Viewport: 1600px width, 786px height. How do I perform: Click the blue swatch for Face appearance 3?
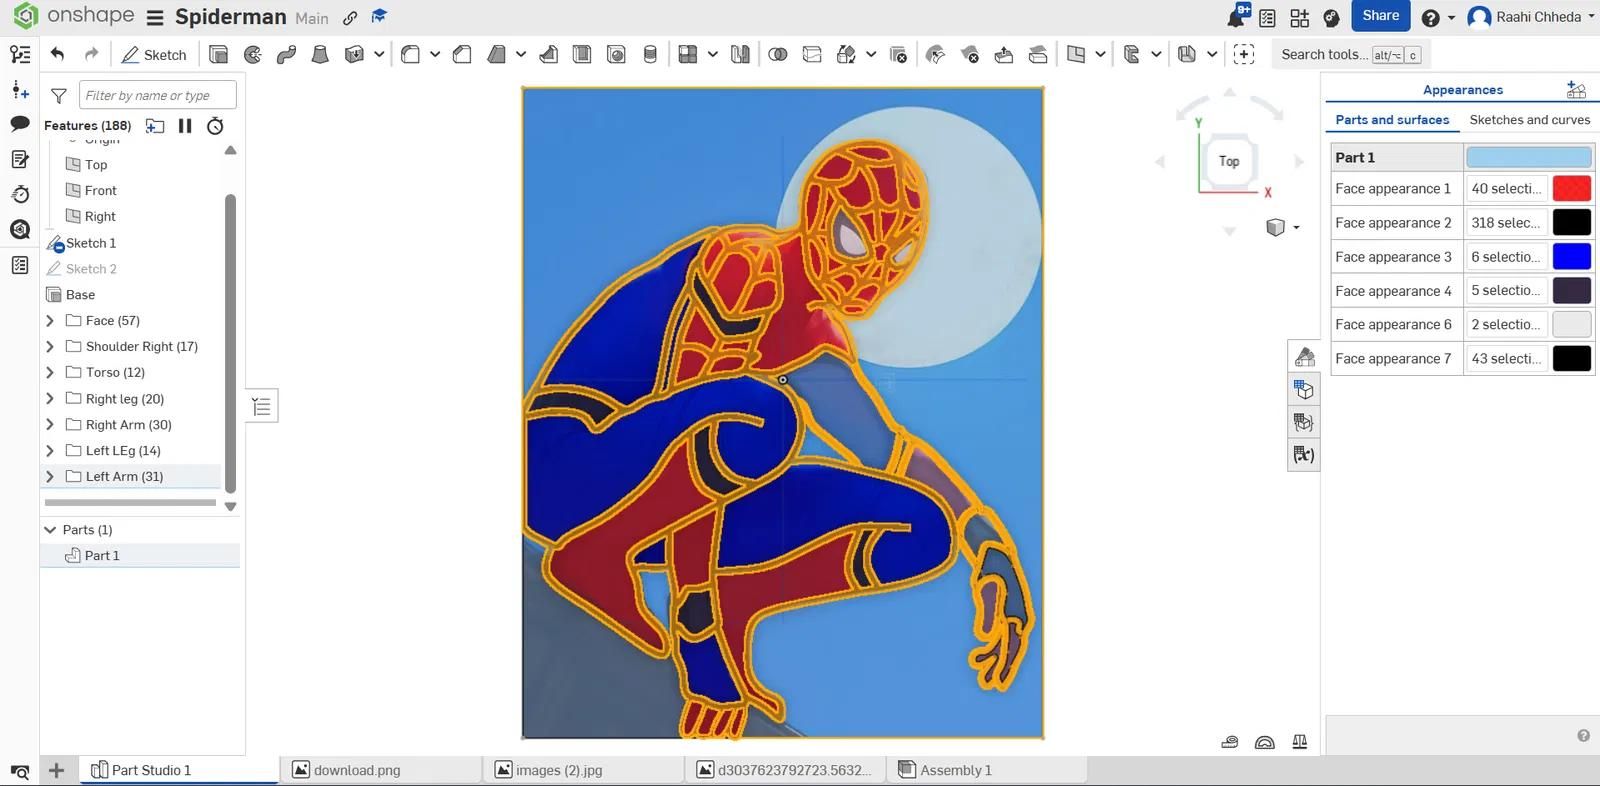1571,257
